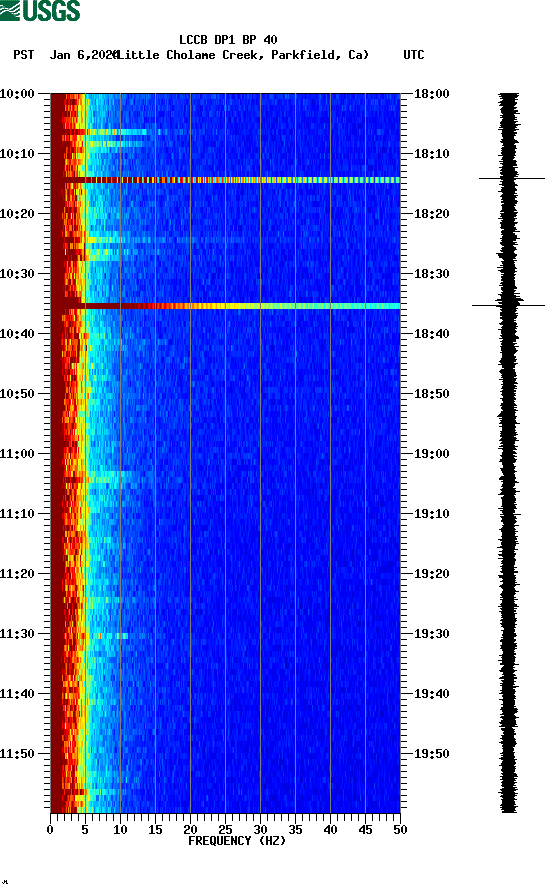Click the 20 Hz frequency tick label
The width and height of the screenshot is (552, 893).
point(190,830)
